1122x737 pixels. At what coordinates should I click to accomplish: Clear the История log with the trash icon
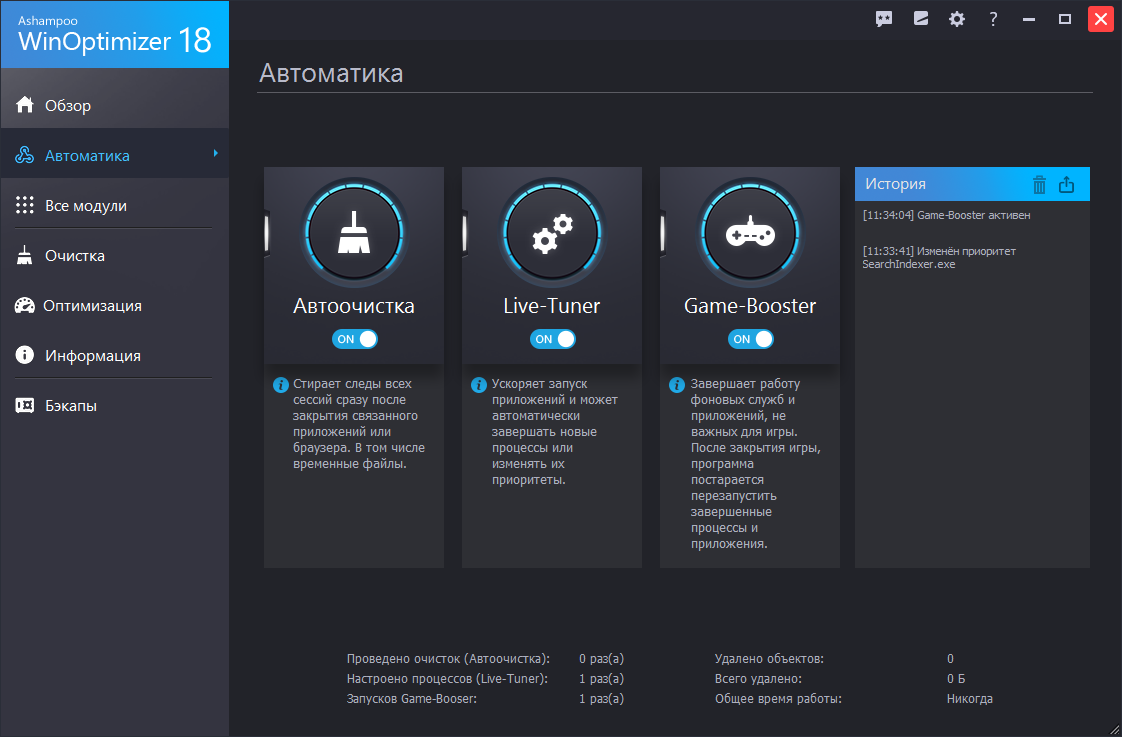coord(1041,184)
